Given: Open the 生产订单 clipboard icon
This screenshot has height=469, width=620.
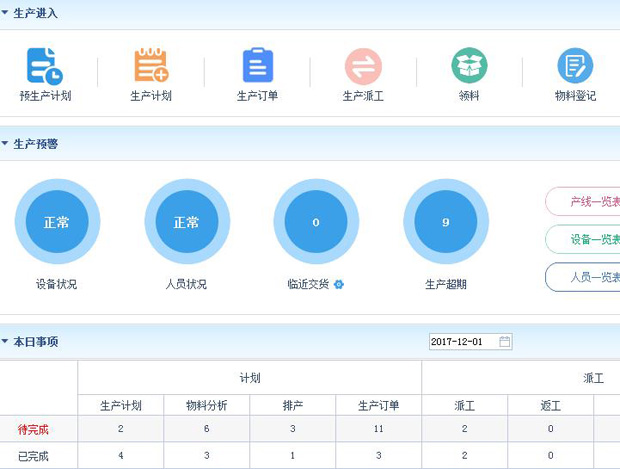Looking at the screenshot, I should 257,66.
